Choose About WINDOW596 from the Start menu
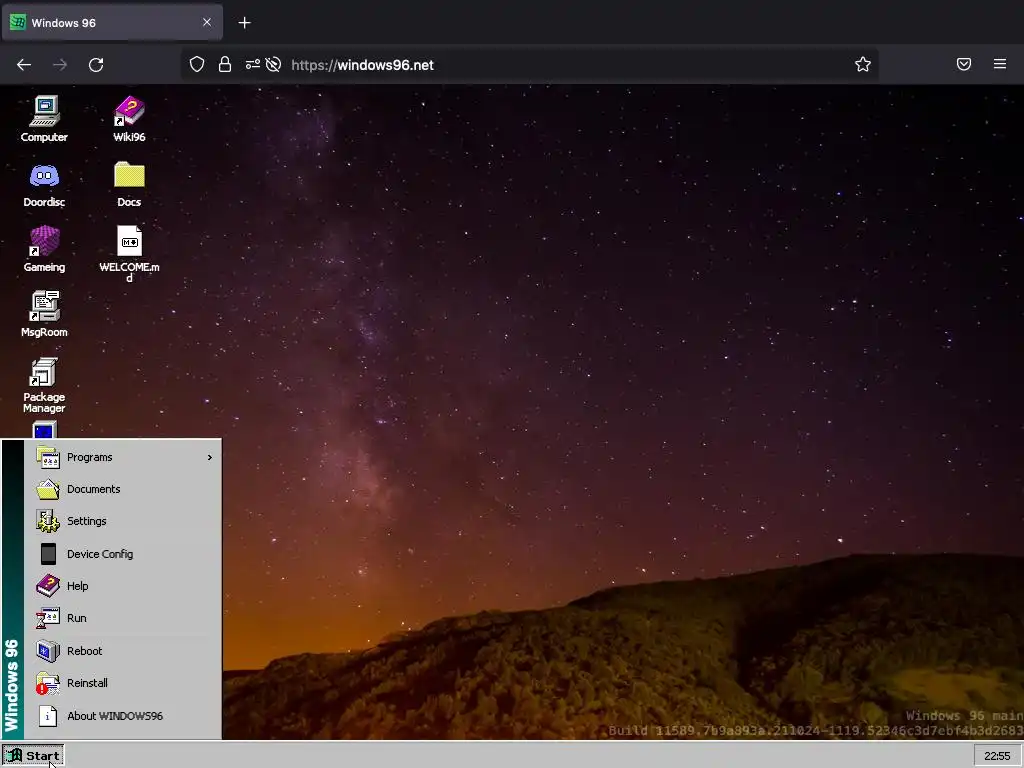Image resolution: width=1024 pixels, height=768 pixels. click(123, 716)
